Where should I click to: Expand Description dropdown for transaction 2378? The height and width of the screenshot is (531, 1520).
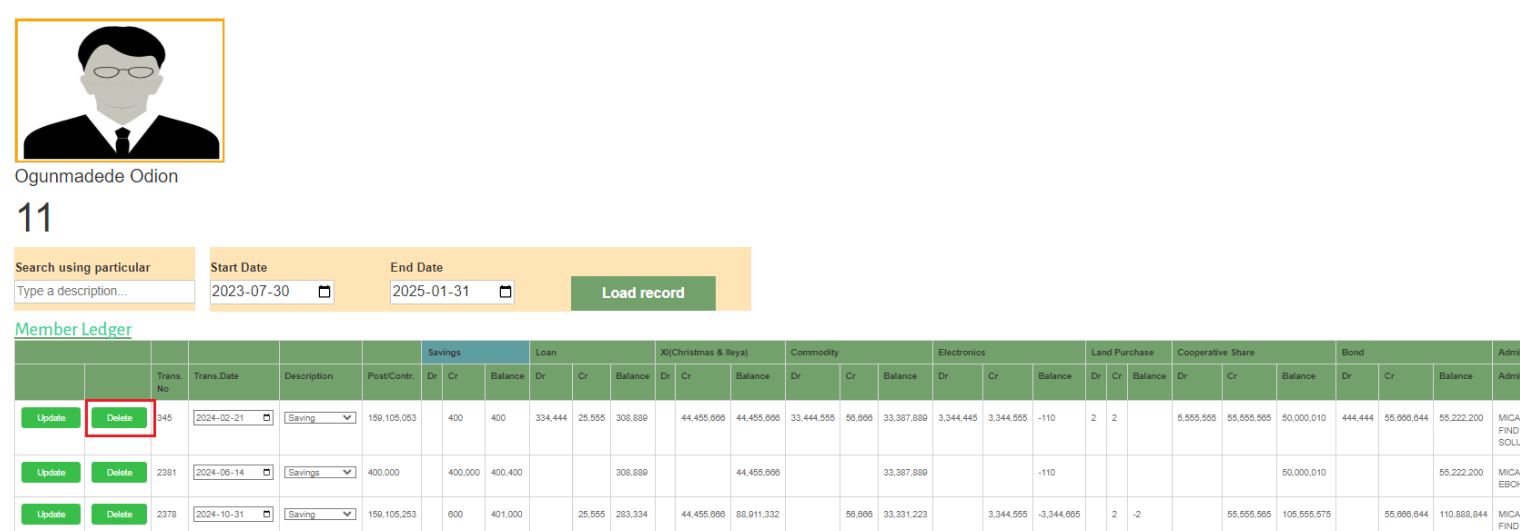(319, 516)
